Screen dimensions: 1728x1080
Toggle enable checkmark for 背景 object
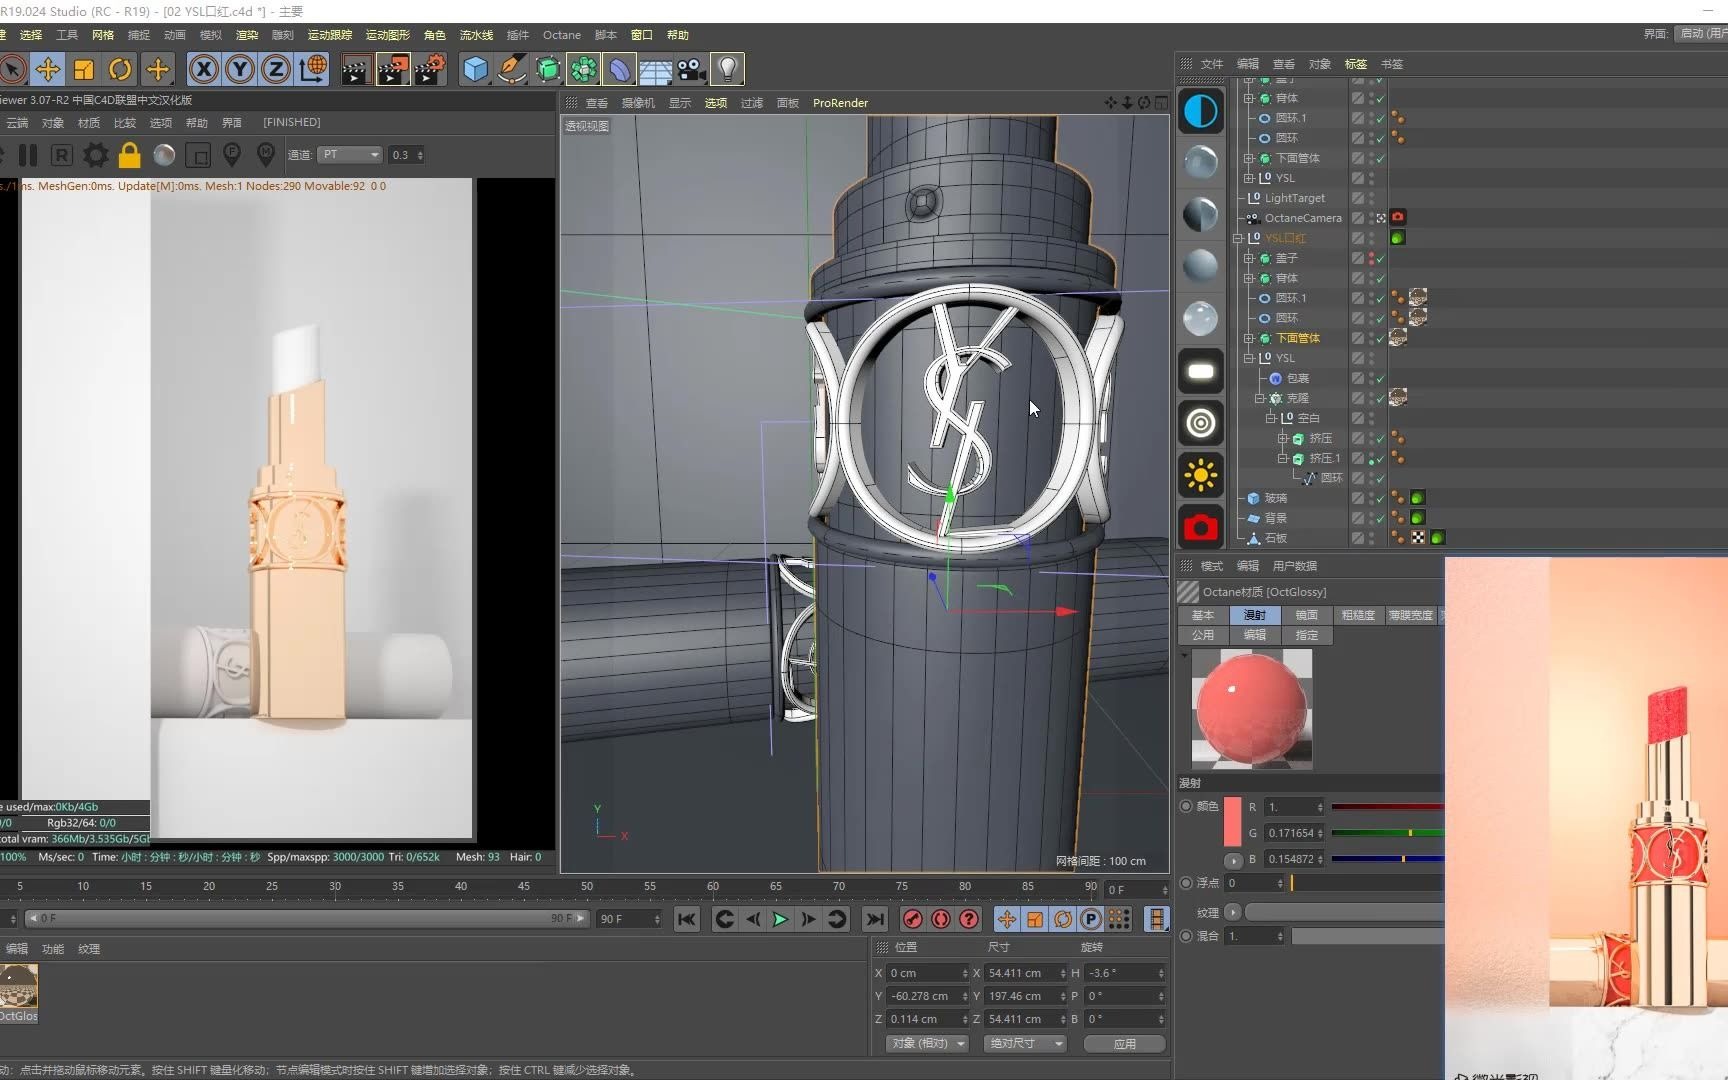(1381, 518)
